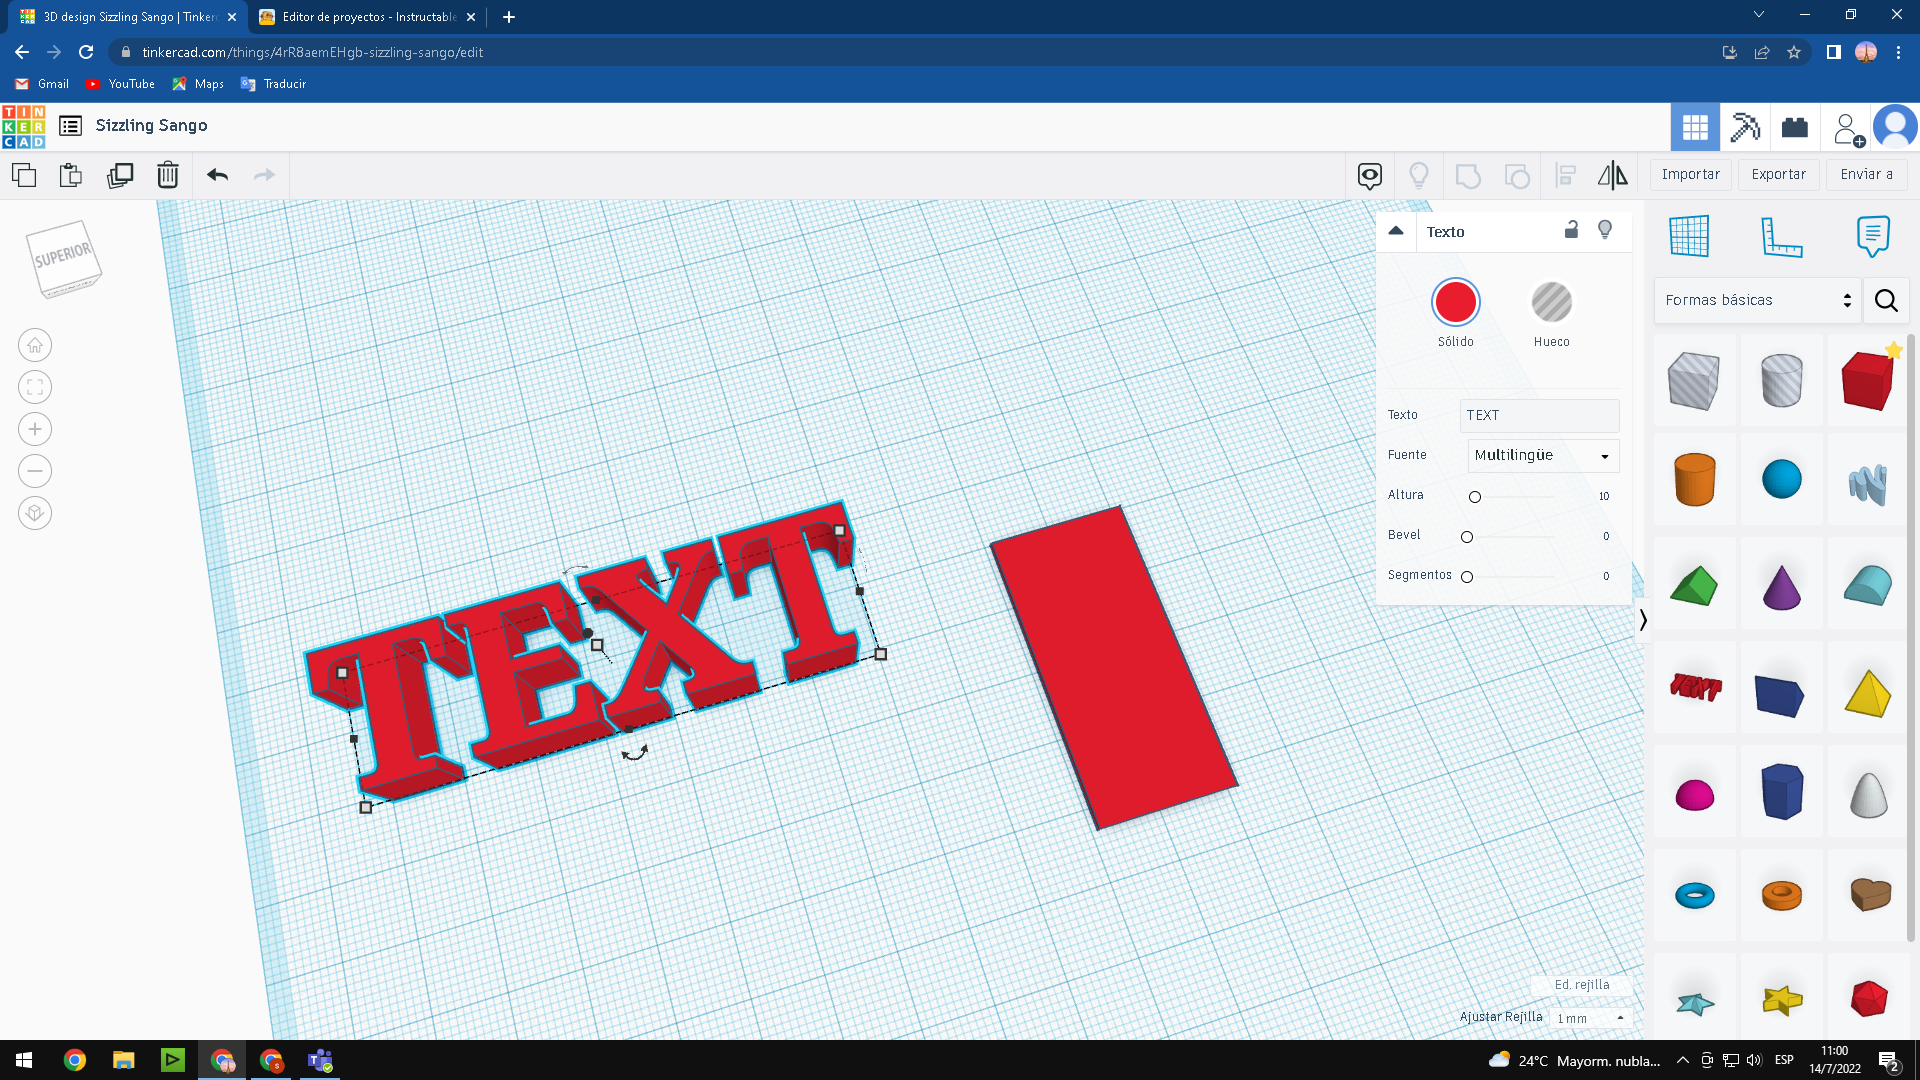This screenshot has width=1920, height=1080.
Task: Click the Export button in toolbar
Action: tap(1778, 174)
